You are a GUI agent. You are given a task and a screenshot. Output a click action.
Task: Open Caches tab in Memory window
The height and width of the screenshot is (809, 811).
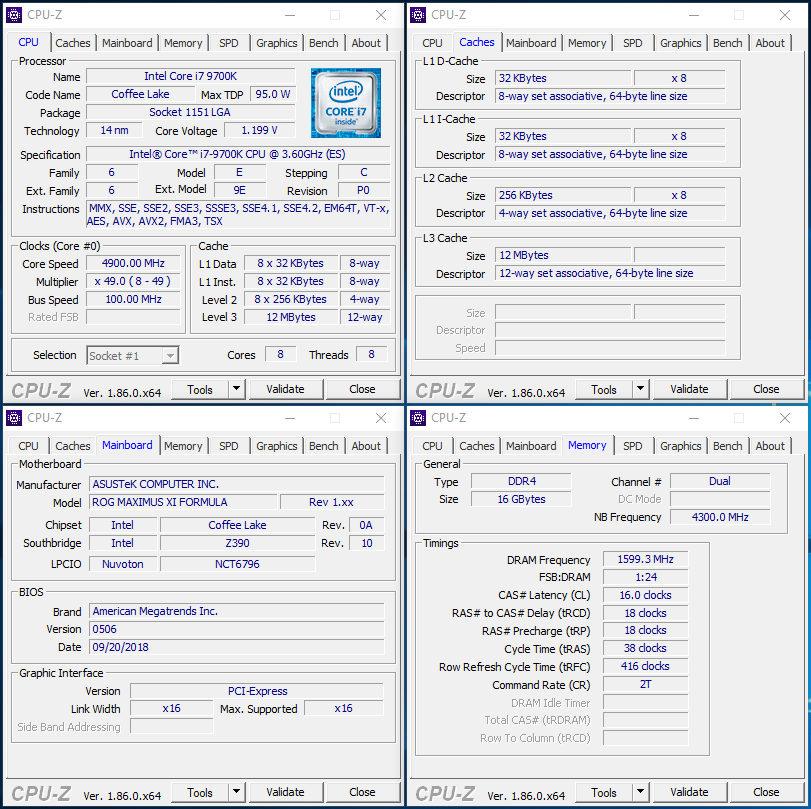[x=477, y=446]
